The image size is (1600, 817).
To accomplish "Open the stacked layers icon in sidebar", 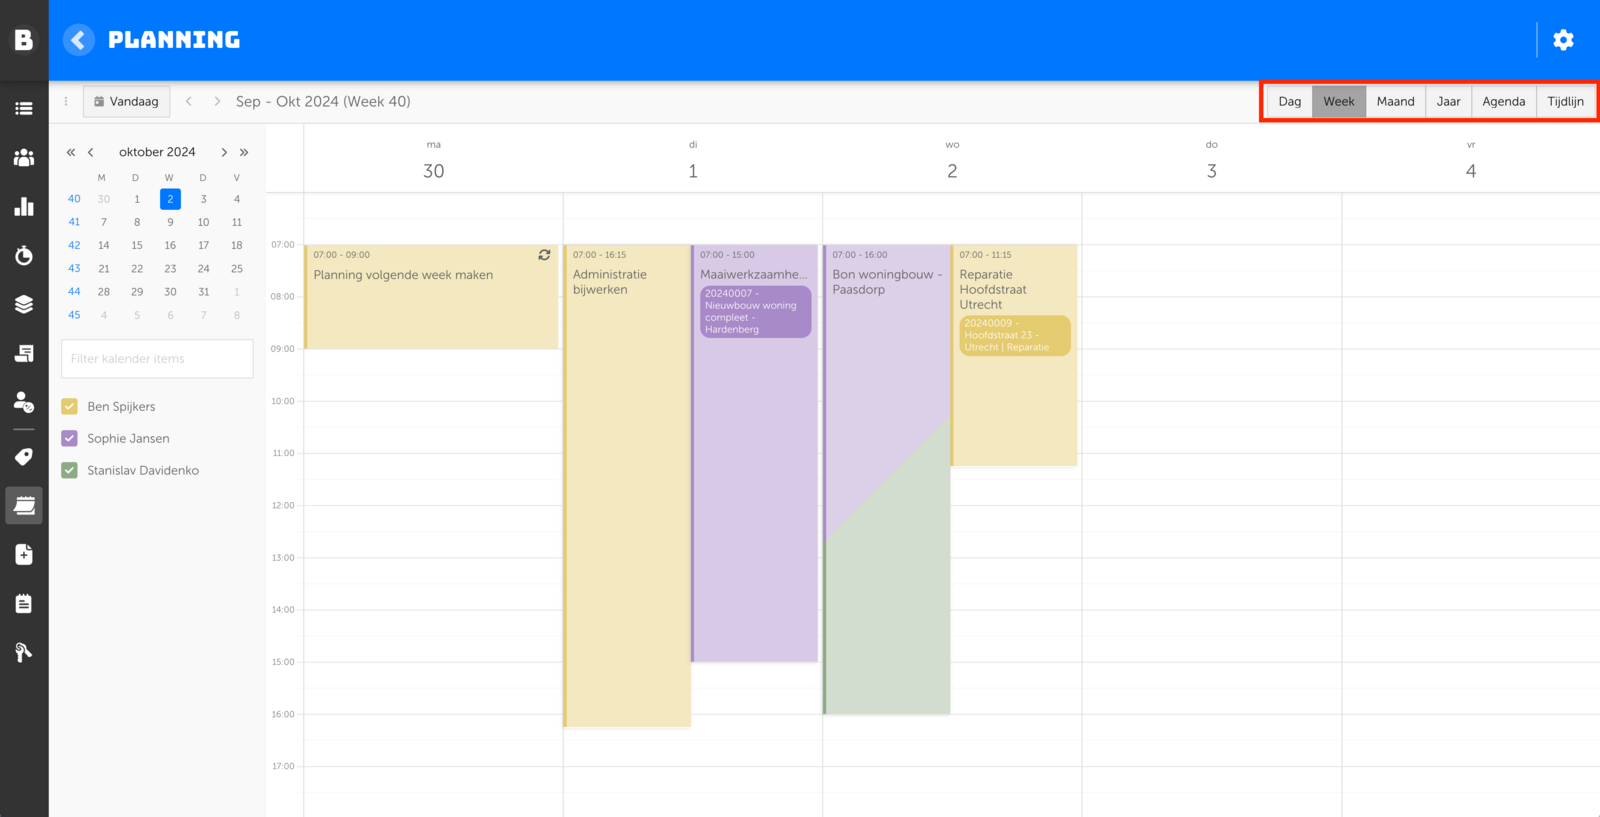I will pyautogui.click(x=24, y=304).
